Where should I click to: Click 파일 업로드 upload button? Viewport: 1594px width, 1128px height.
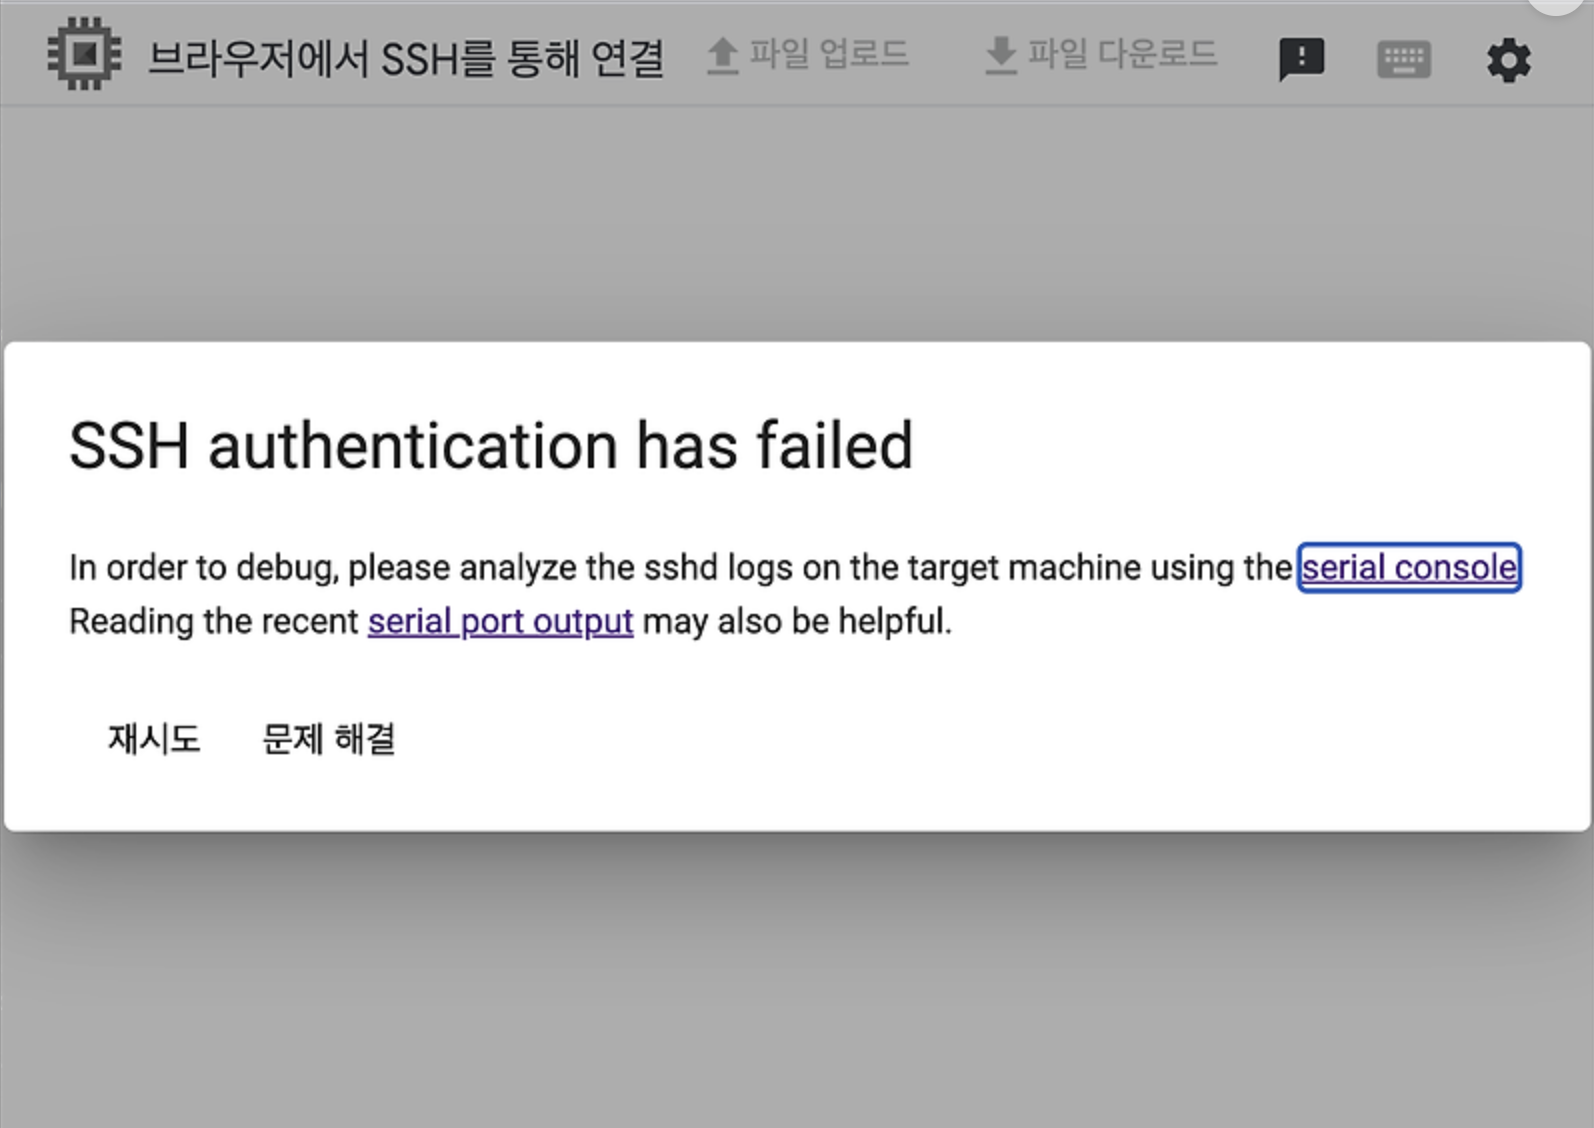[x=808, y=55]
